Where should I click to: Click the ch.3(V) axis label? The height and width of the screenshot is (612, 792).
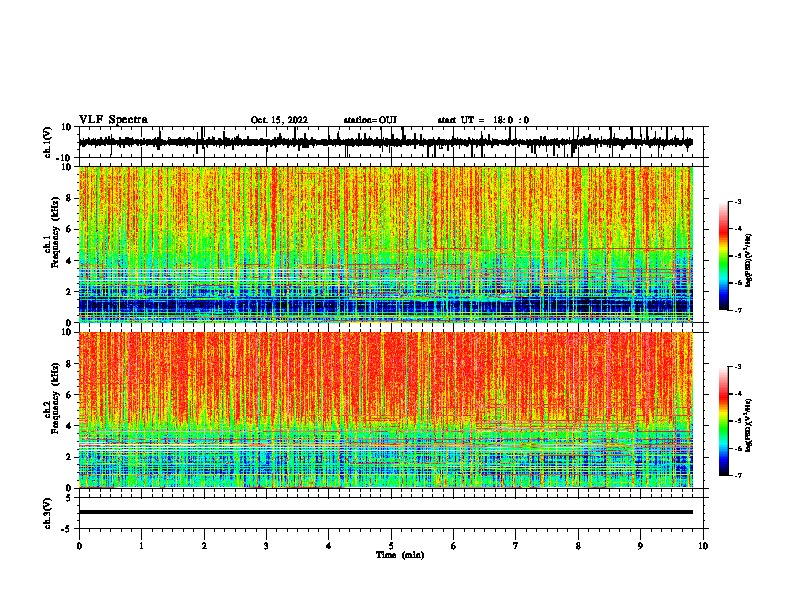click(48, 514)
